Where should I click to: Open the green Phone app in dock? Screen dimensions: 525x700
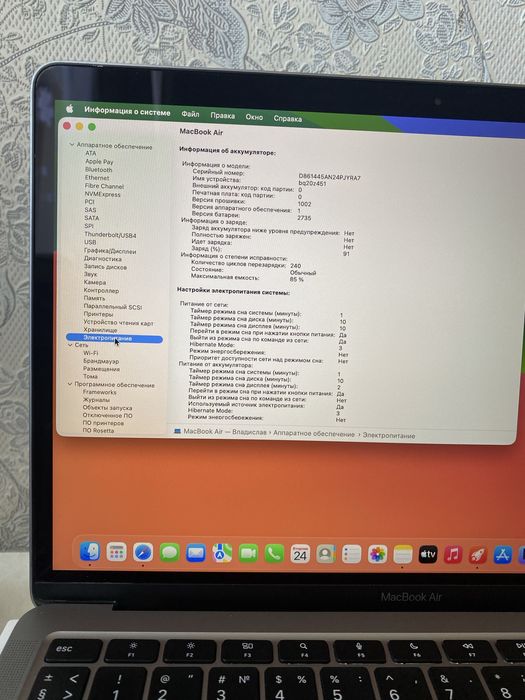click(x=274, y=554)
